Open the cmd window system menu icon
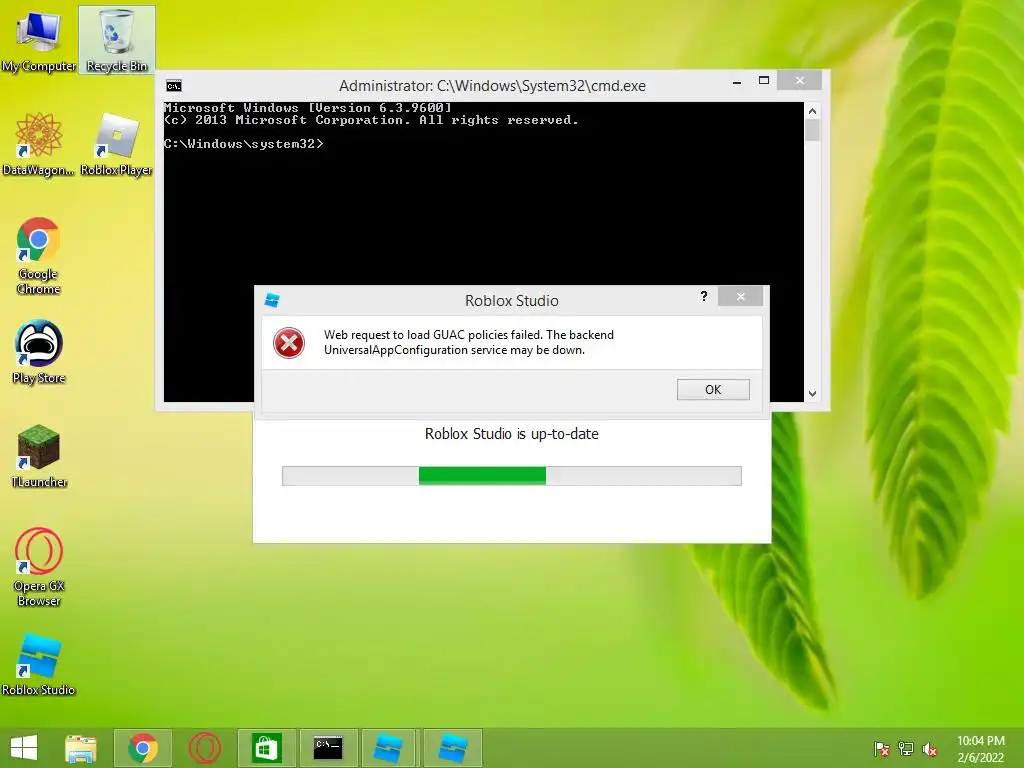1024x768 pixels. tap(174, 86)
